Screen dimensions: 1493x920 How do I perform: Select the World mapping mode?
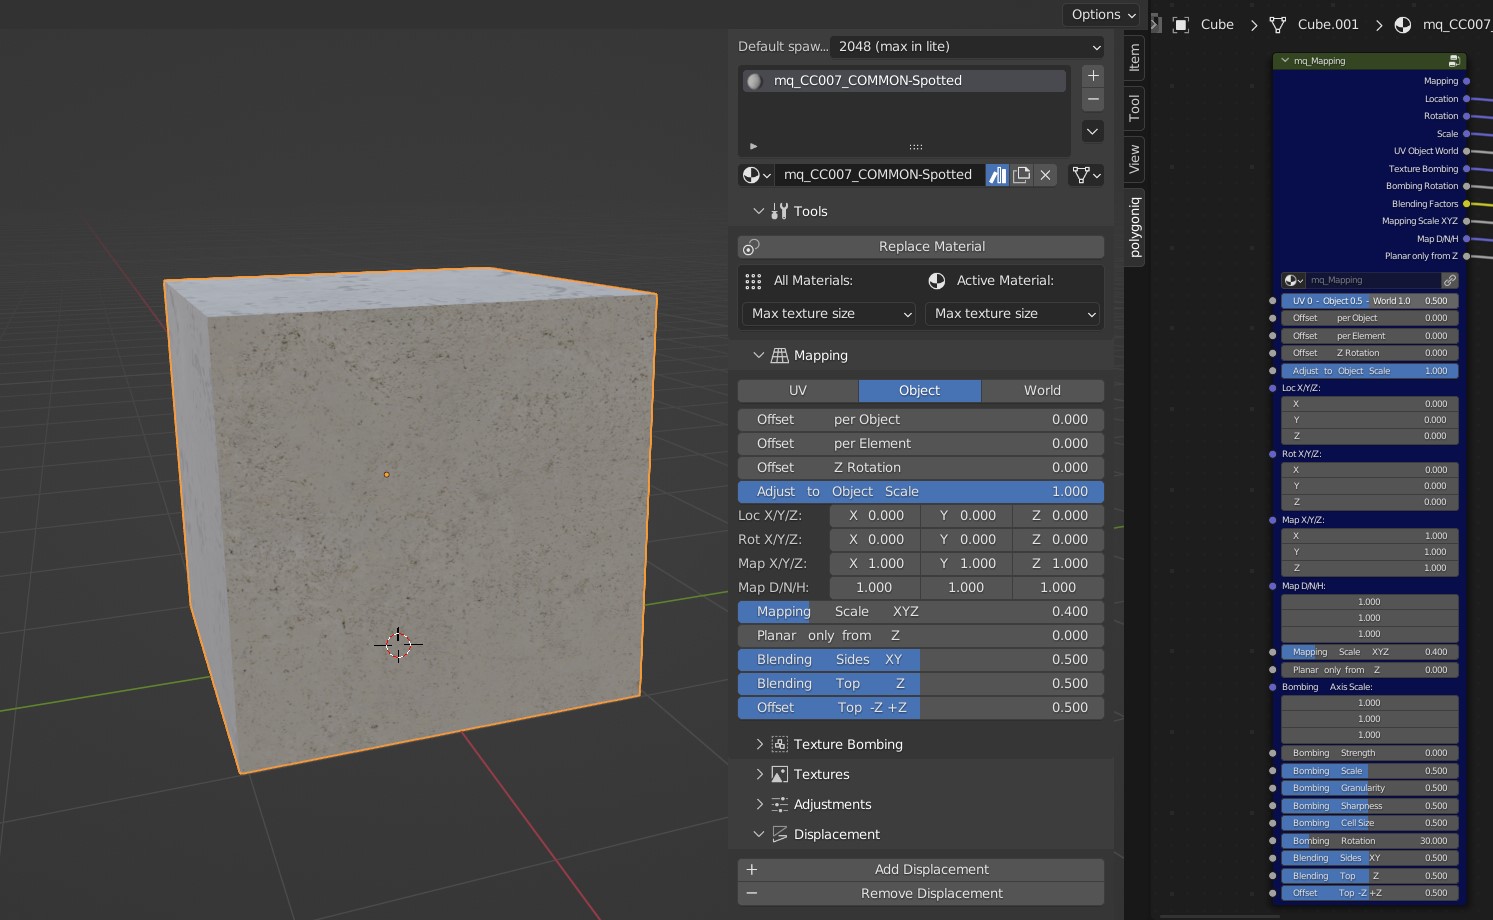(x=1042, y=391)
